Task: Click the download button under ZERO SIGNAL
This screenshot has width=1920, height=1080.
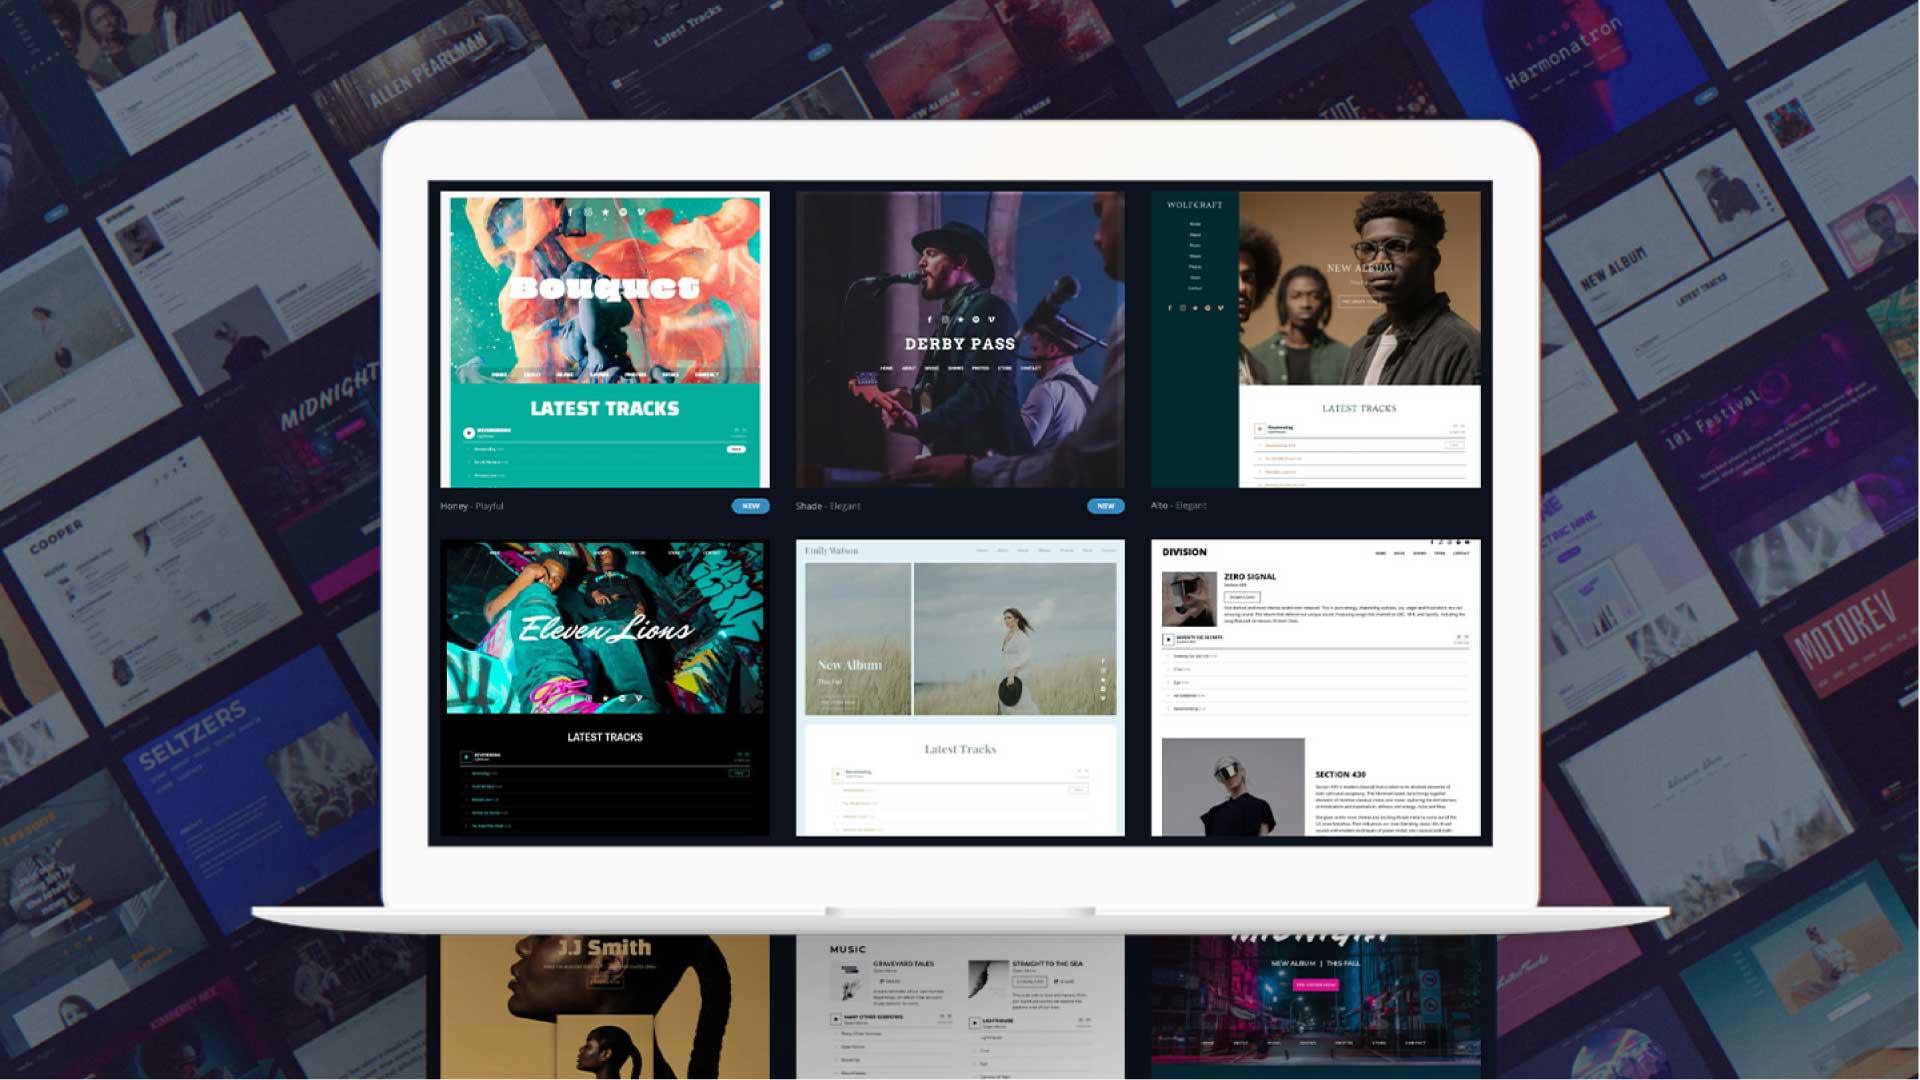Action: pyautogui.click(x=1242, y=597)
